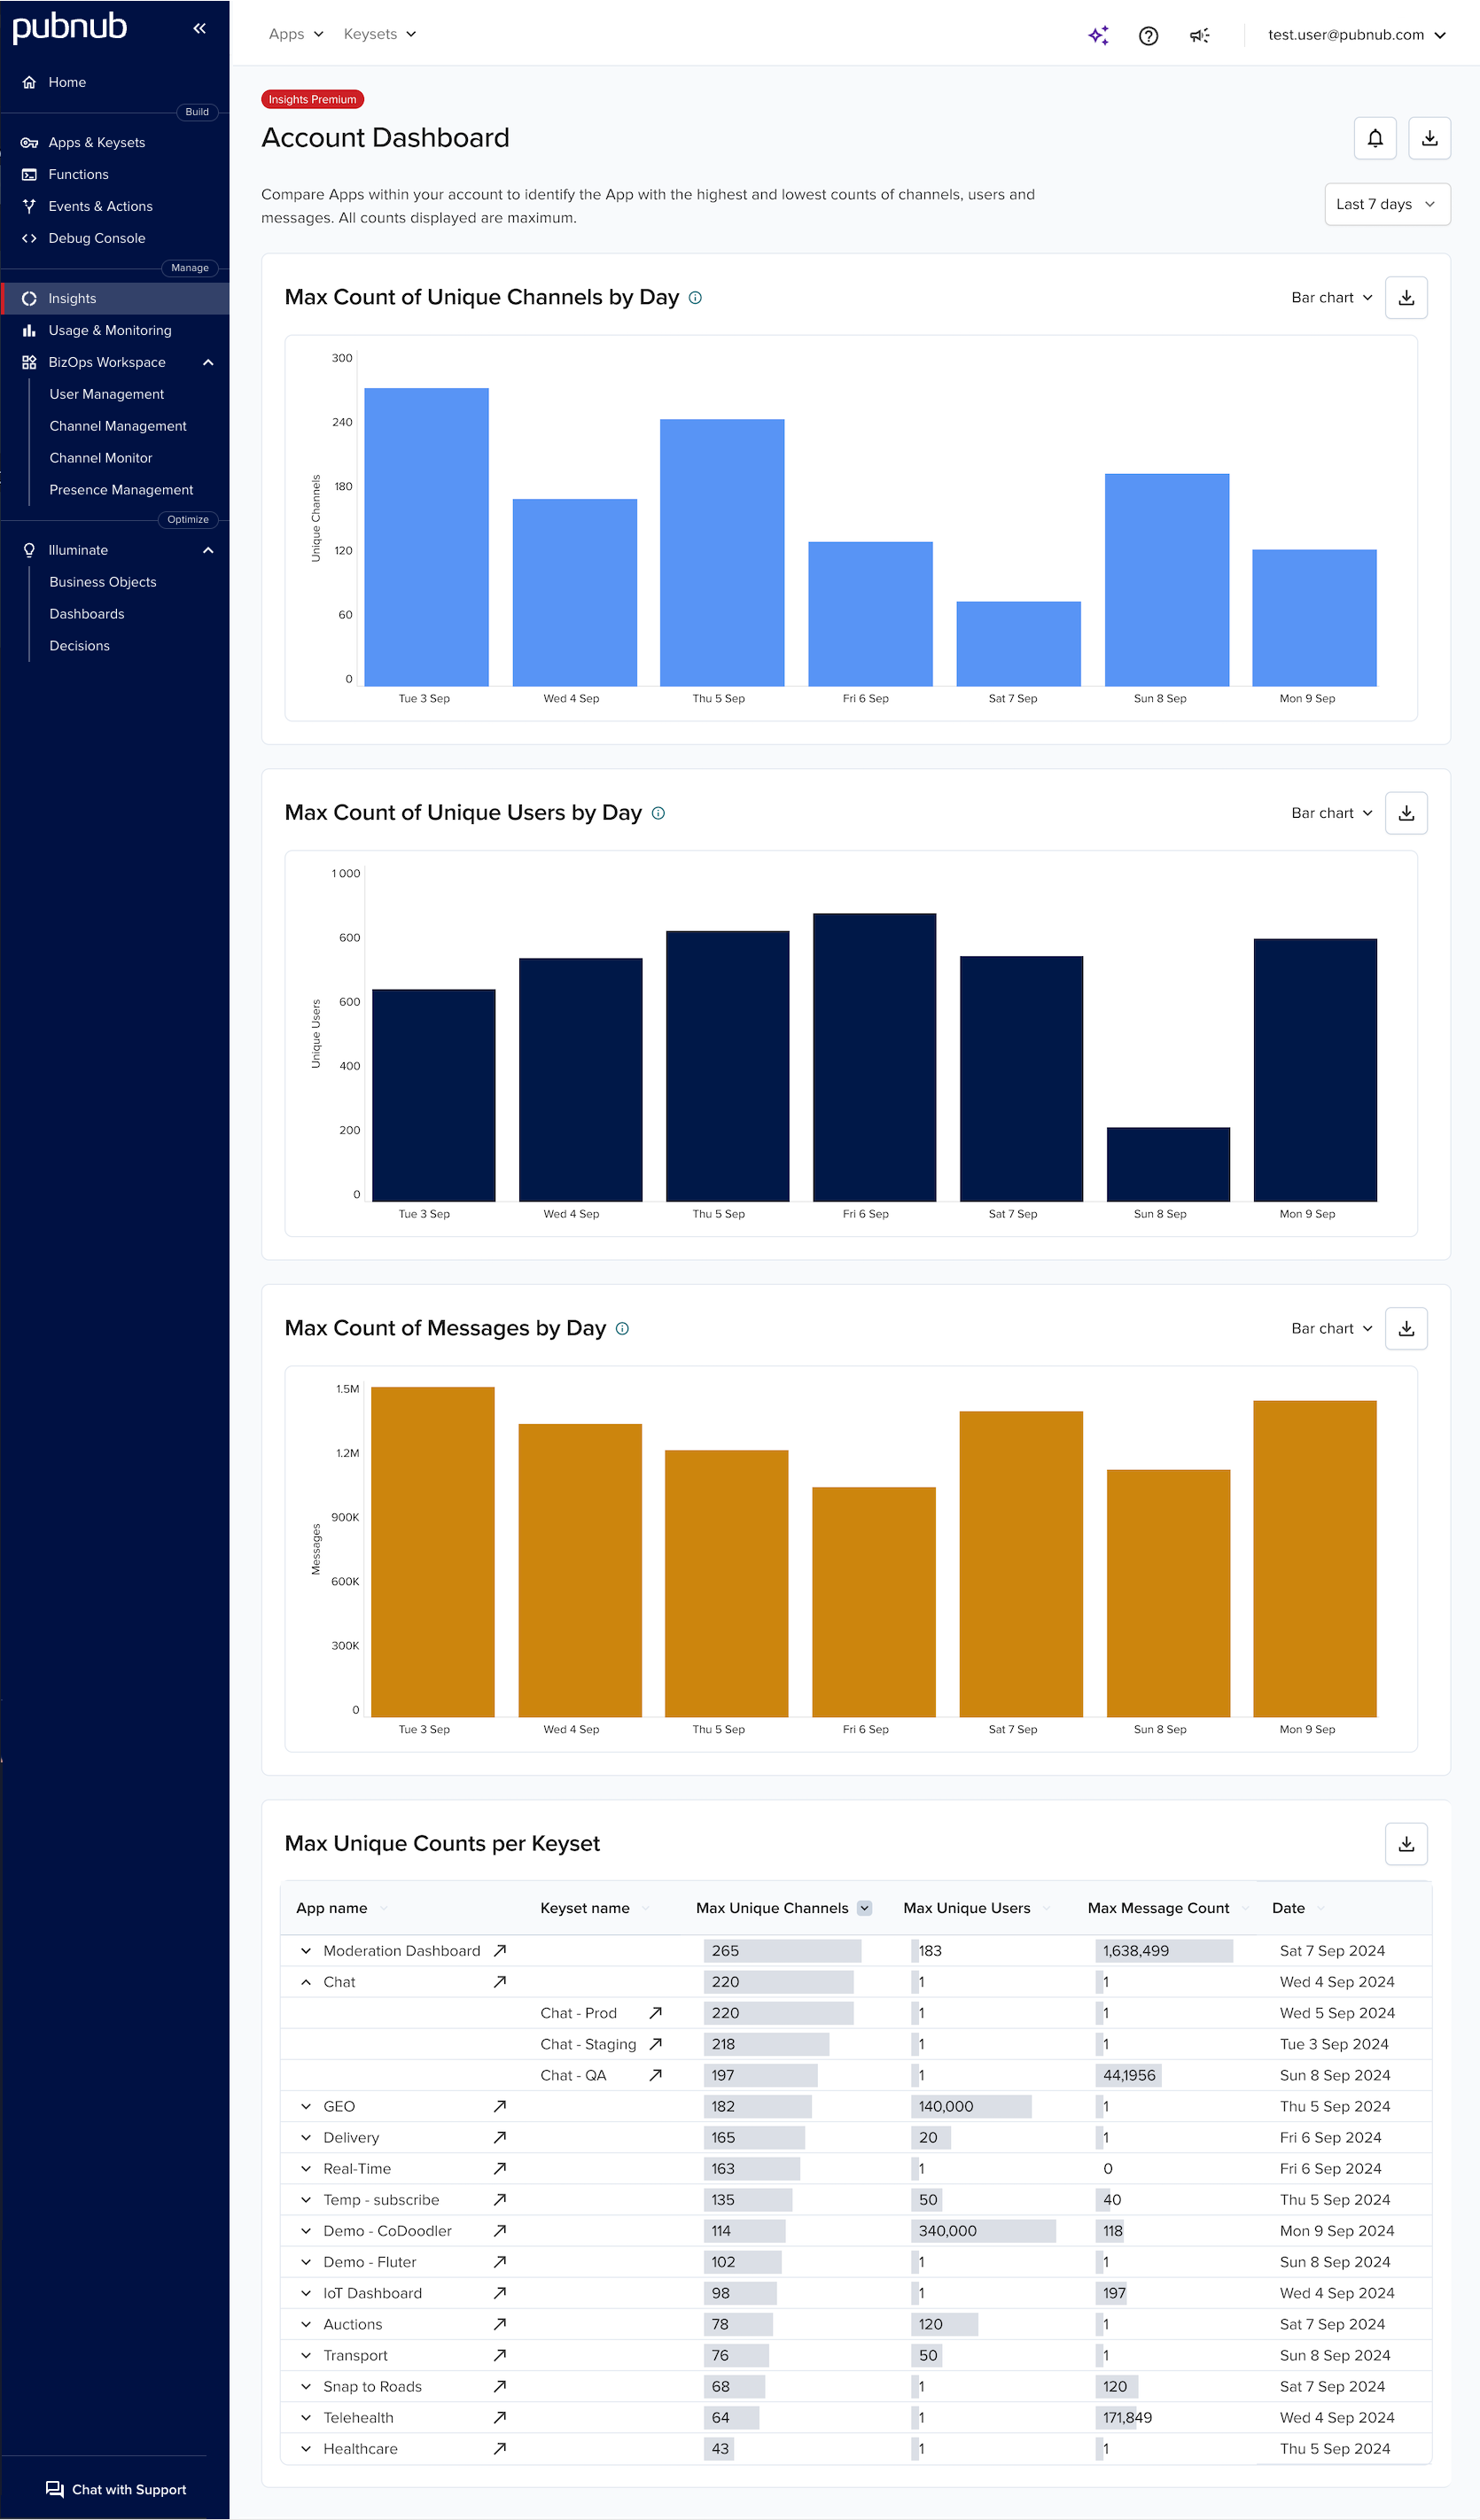The height and width of the screenshot is (2520, 1480).
Task: Click the AI assistant sparkle icon
Action: [1098, 34]
